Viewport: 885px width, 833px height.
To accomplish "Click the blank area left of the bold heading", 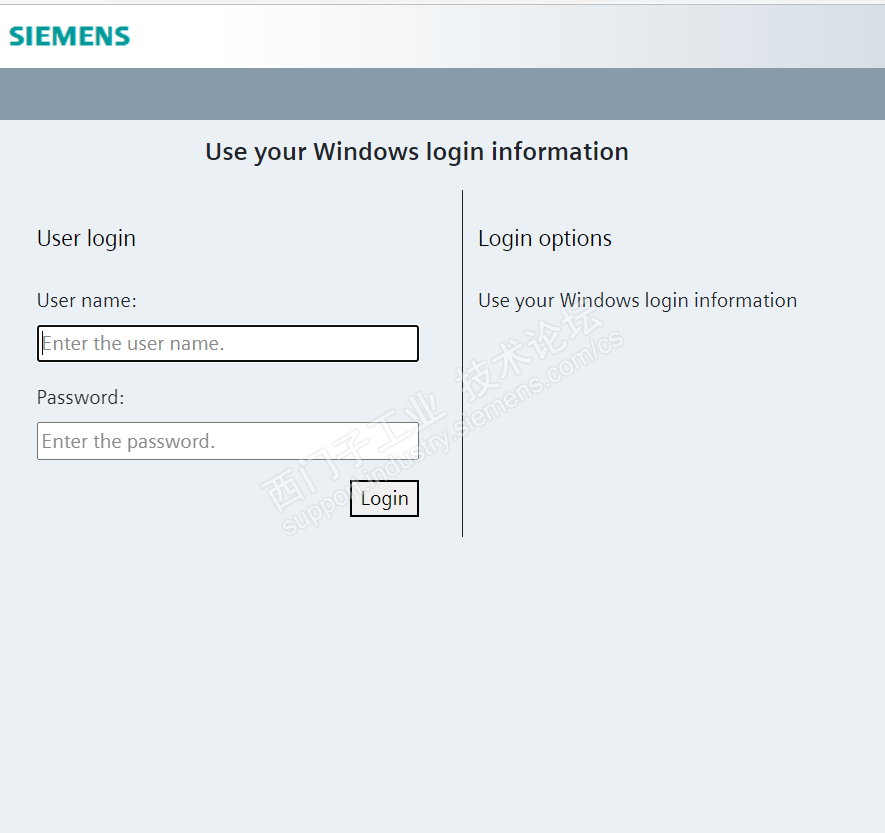I will point(100,152).
